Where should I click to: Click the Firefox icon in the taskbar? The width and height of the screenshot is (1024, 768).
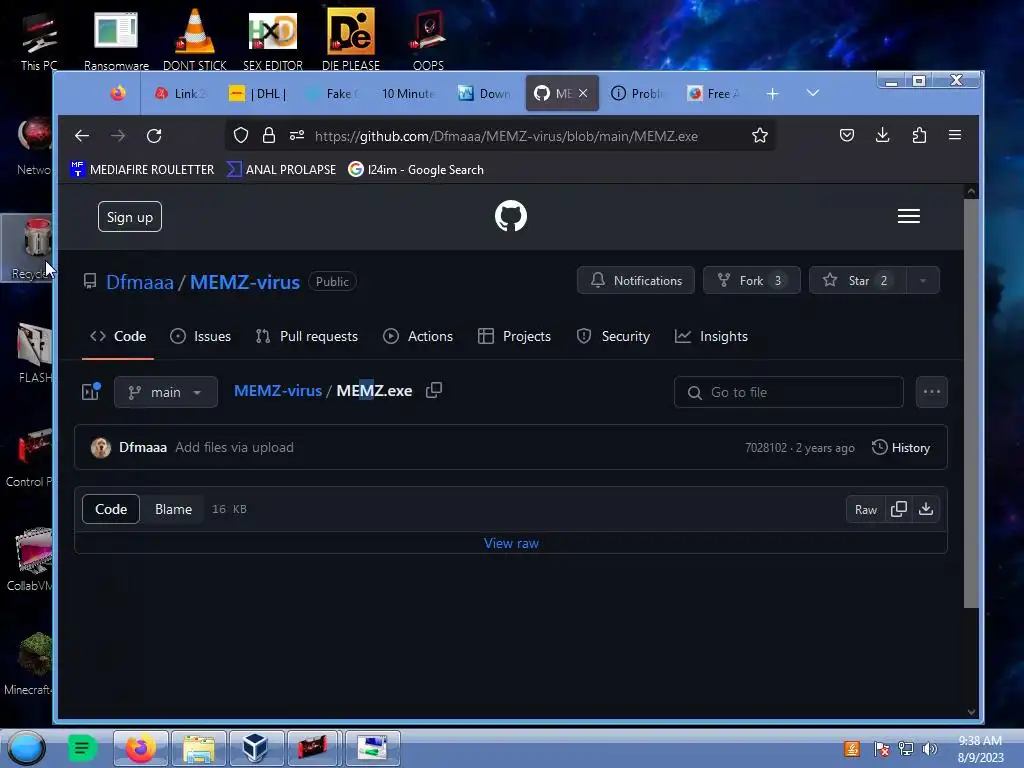click(140, 748)
